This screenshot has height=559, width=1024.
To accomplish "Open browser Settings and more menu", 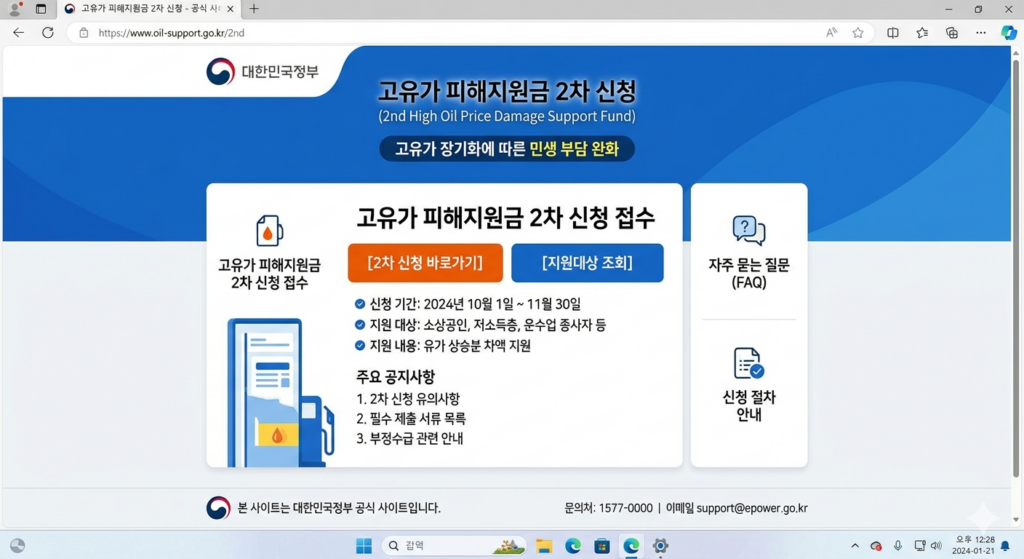I will [981, 33].
